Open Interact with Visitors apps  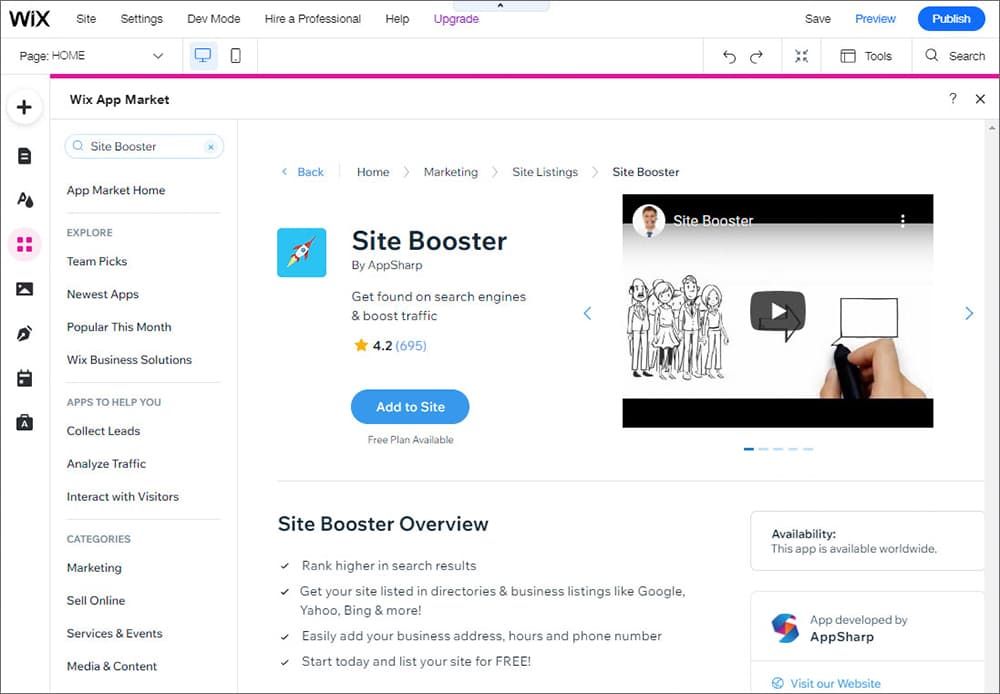[122, 496]
